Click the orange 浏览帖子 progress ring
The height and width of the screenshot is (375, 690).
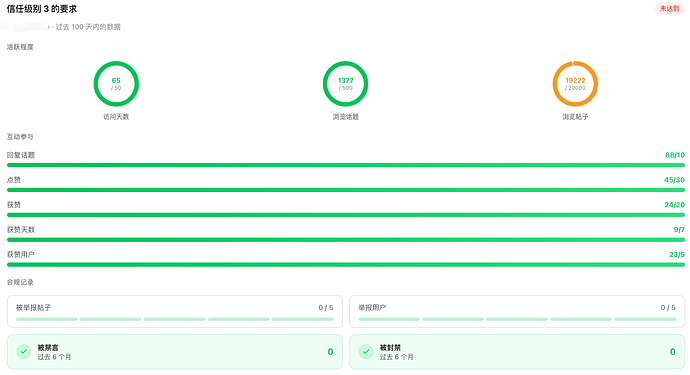(575, 84)
